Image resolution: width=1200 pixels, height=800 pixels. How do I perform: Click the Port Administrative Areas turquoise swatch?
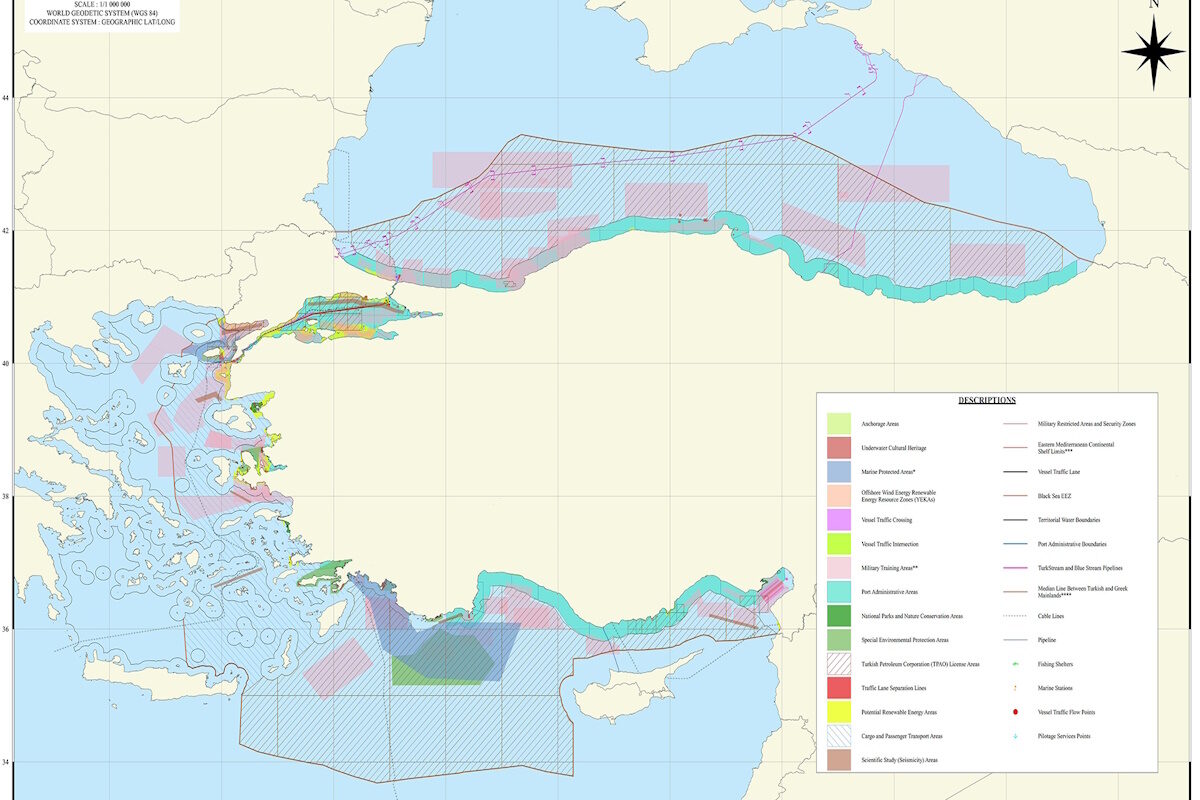coord(840,592)
